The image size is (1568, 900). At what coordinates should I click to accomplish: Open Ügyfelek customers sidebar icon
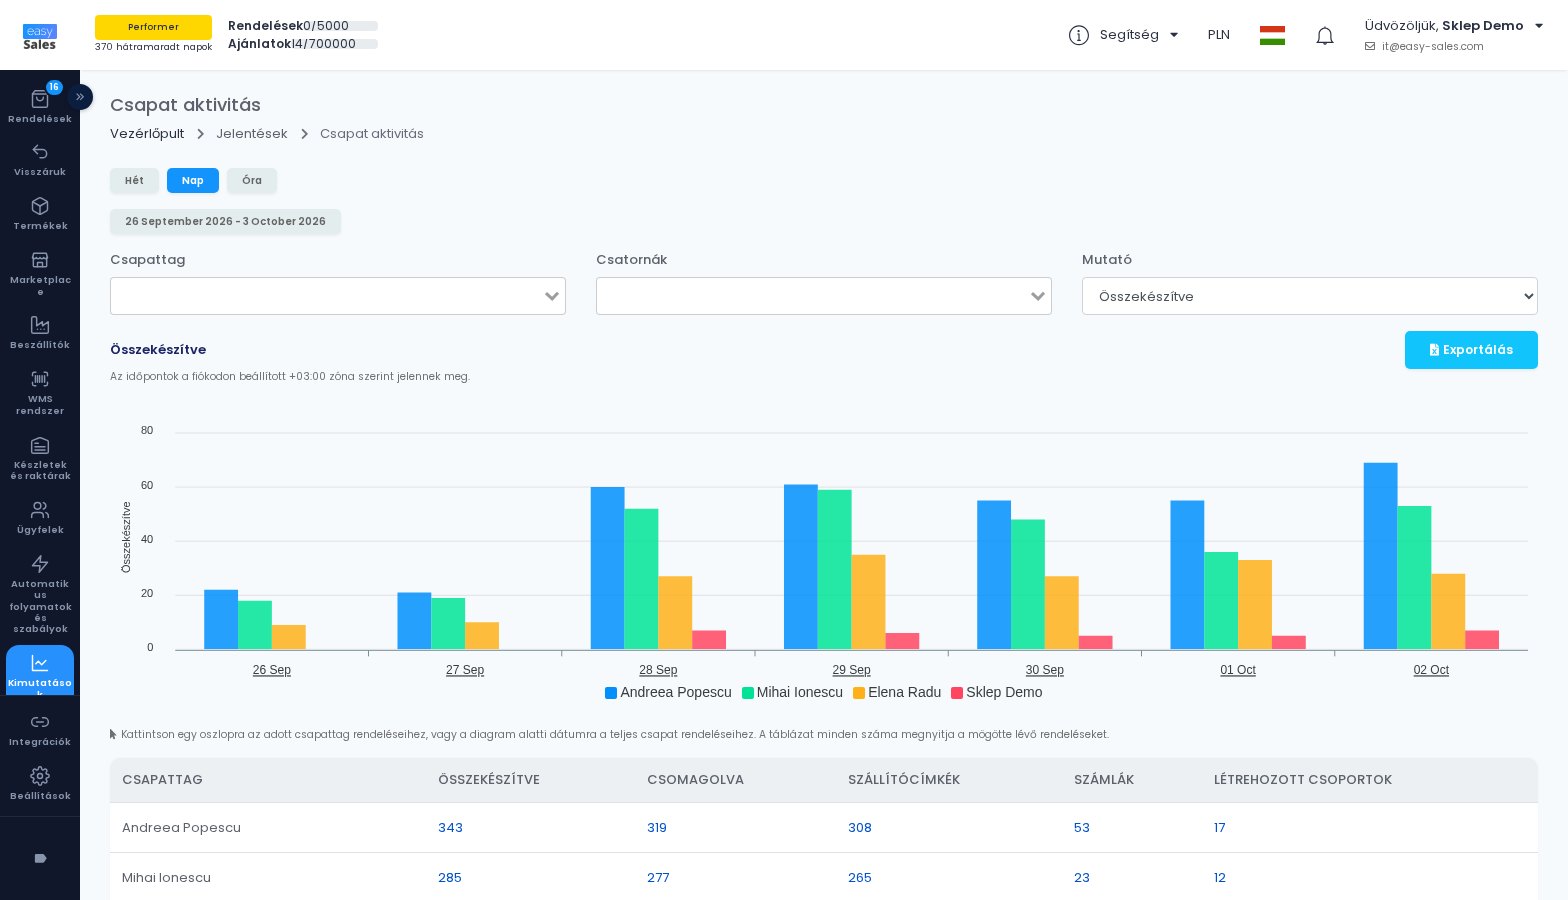(40, 510)
